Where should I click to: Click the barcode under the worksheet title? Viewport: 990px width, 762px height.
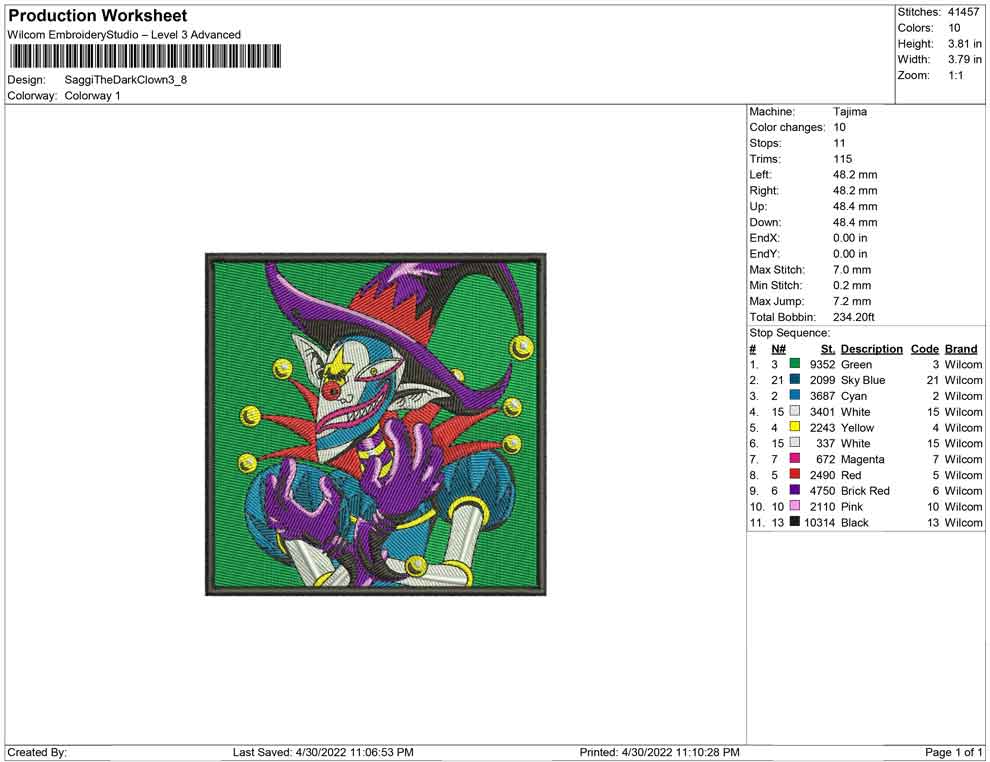(145, 56)
